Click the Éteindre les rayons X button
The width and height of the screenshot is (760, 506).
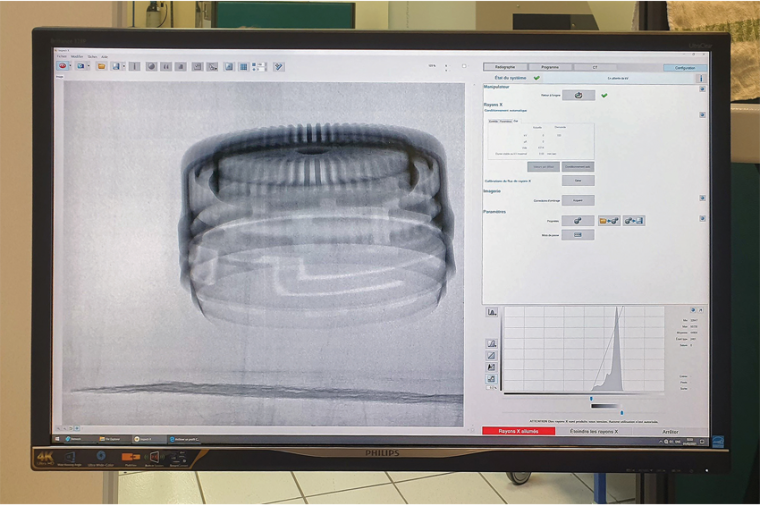pyautogui.click(x=593, y=431)
